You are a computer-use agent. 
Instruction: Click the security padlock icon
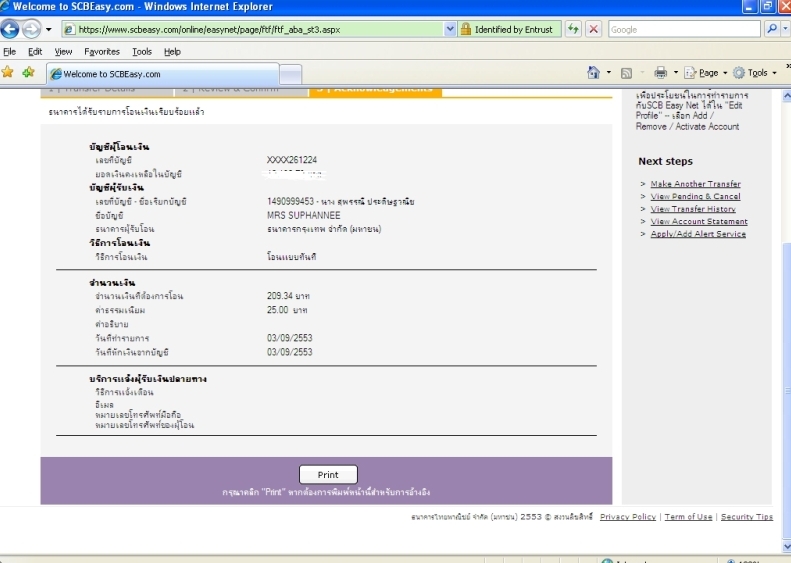pyautogui.click(x=466, y=29)
